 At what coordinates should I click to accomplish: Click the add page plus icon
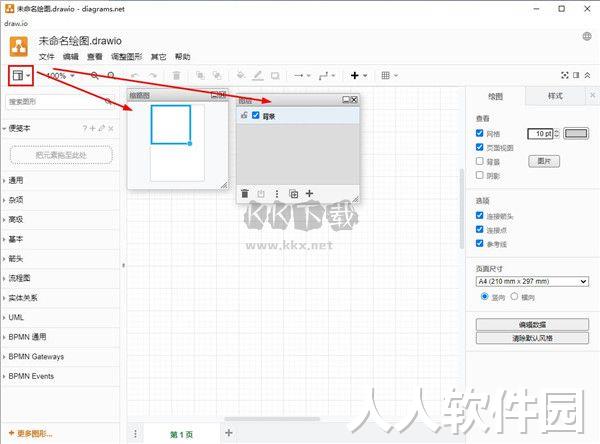click(229, 433)
